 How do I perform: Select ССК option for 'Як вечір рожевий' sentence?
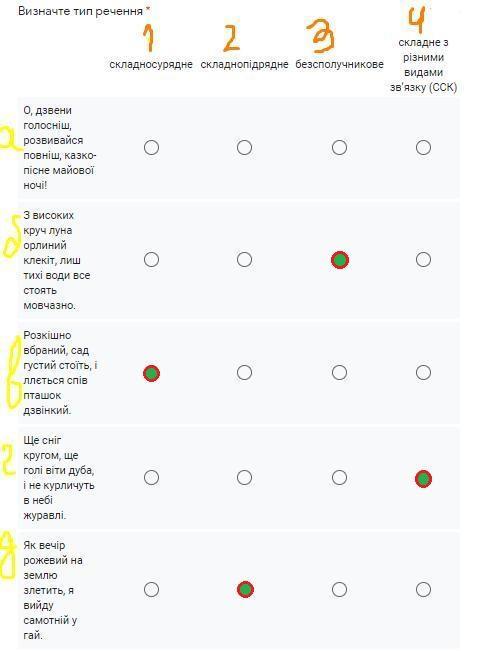(x=423, y=589)
